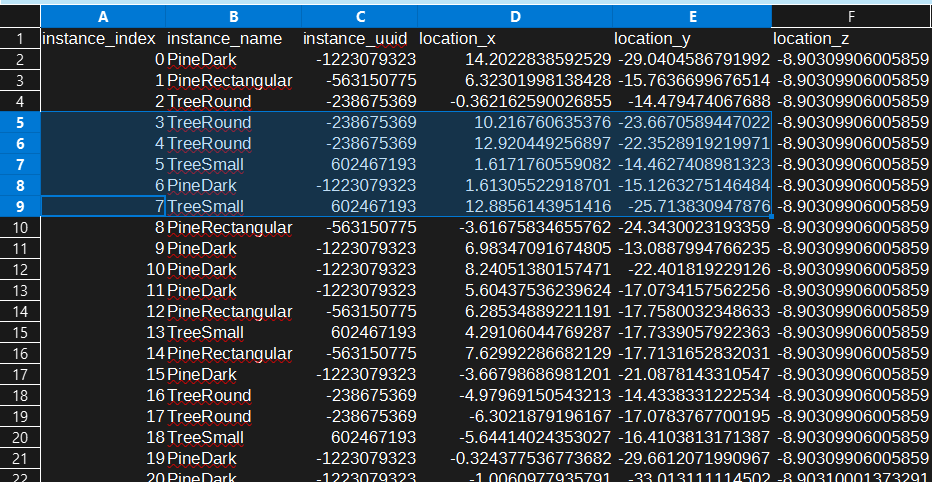Select row 1 header
The height and width of the screenshot is (482, 932).
19,38
